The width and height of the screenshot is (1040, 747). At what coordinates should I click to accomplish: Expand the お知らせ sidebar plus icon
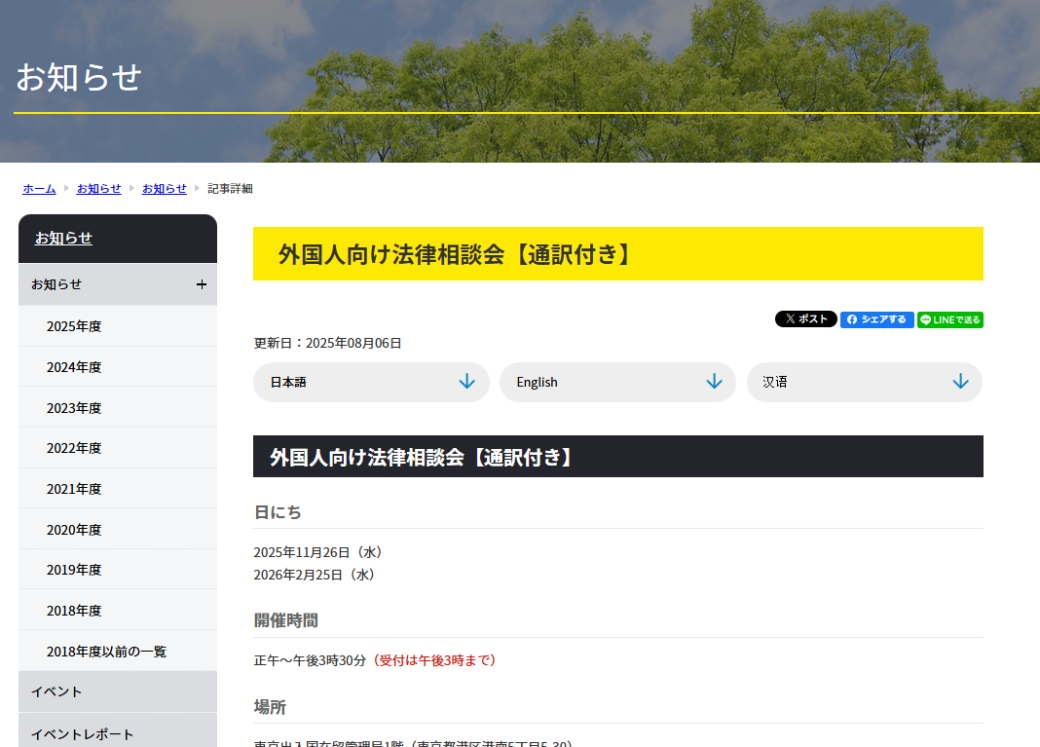pyautogui.click(x=201, y=285)
